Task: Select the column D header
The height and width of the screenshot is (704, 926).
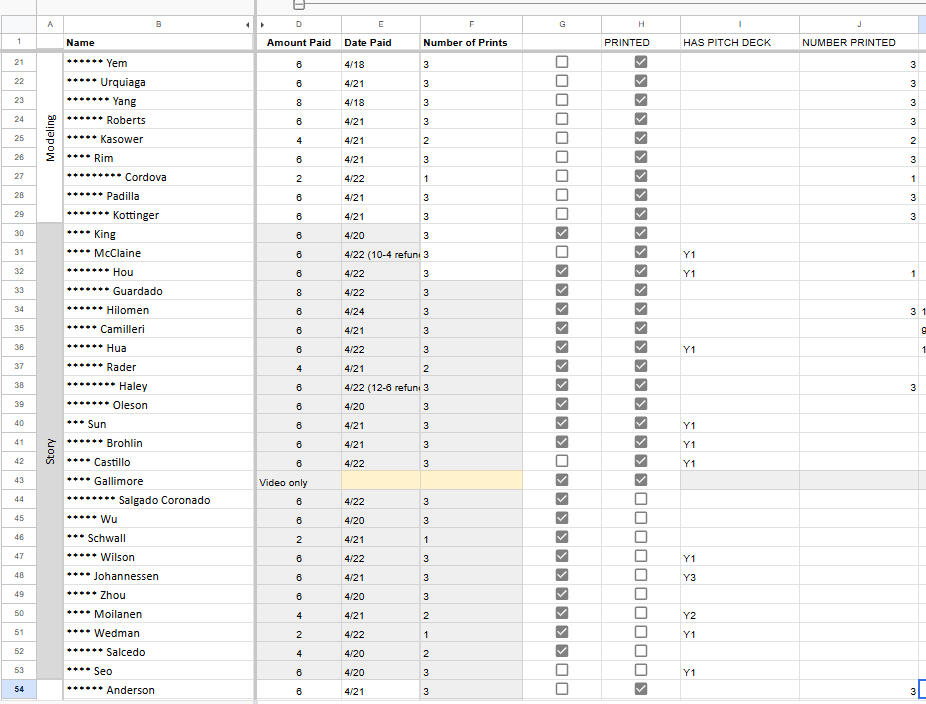Action: 299,24
